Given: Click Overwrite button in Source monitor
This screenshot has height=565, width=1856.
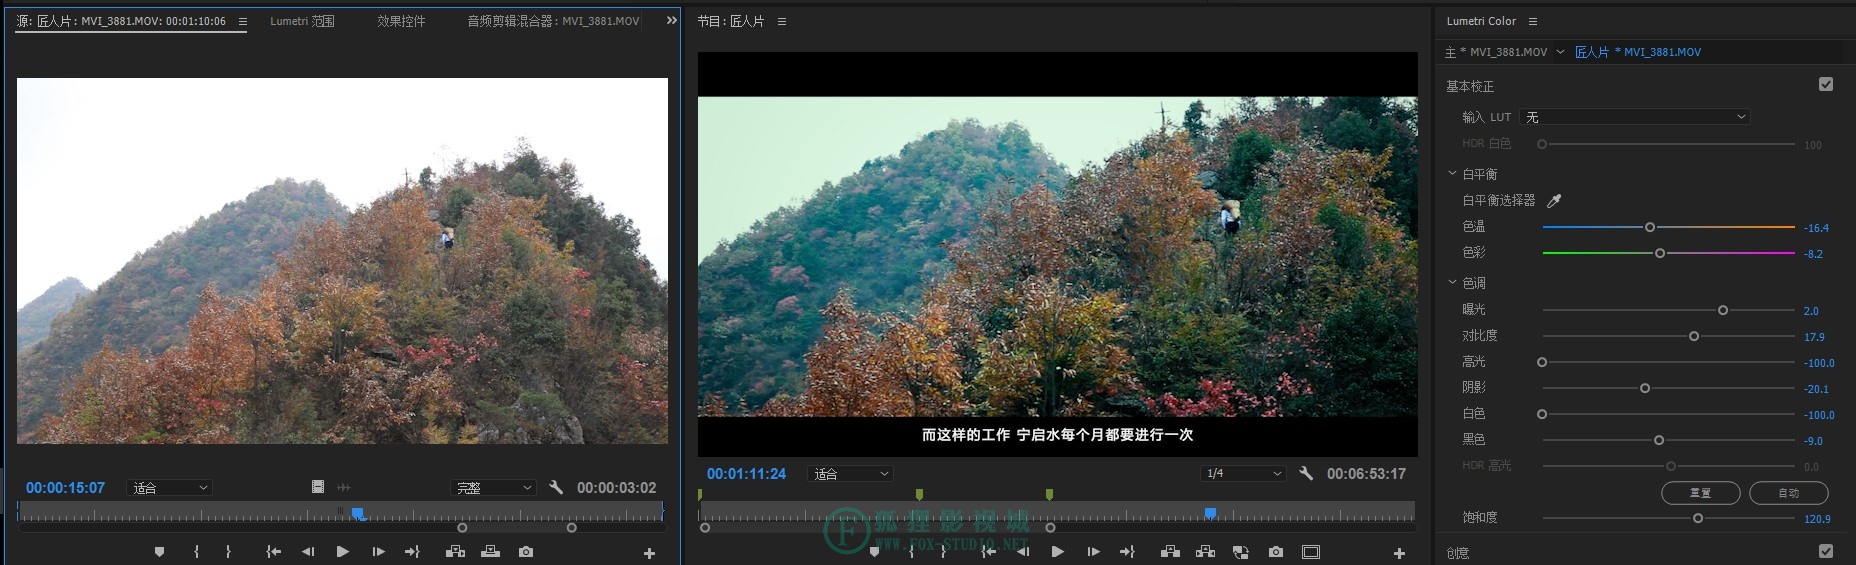Looking at the screenshot, I should [x=490, y=552].
